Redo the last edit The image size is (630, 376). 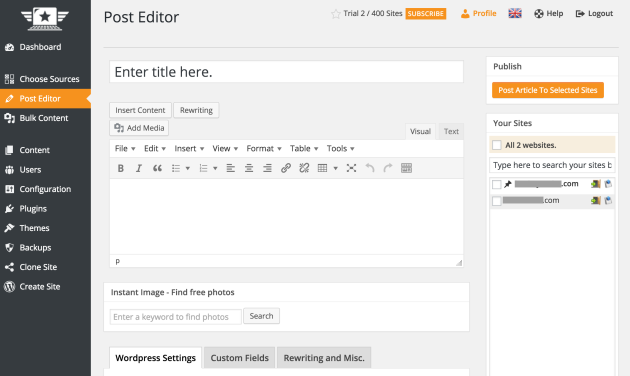(x=388, y=168)
